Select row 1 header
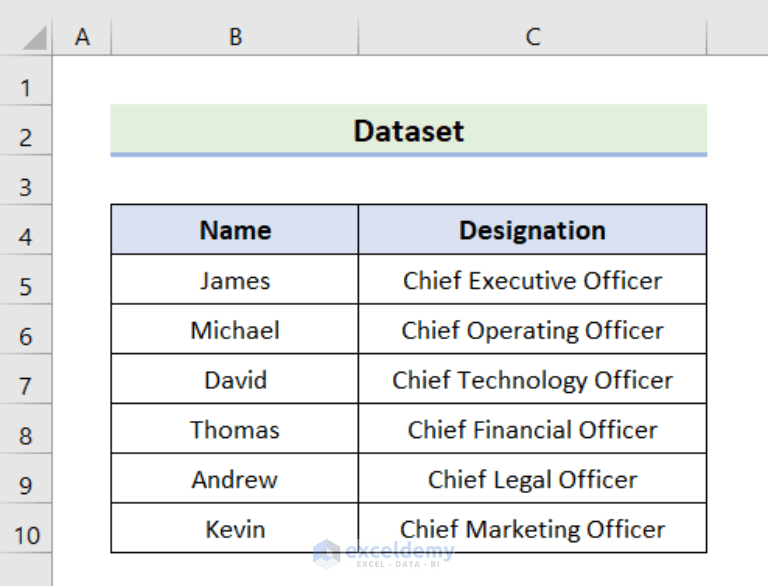Viewport: 768px width, 586px height. (25, 81)
